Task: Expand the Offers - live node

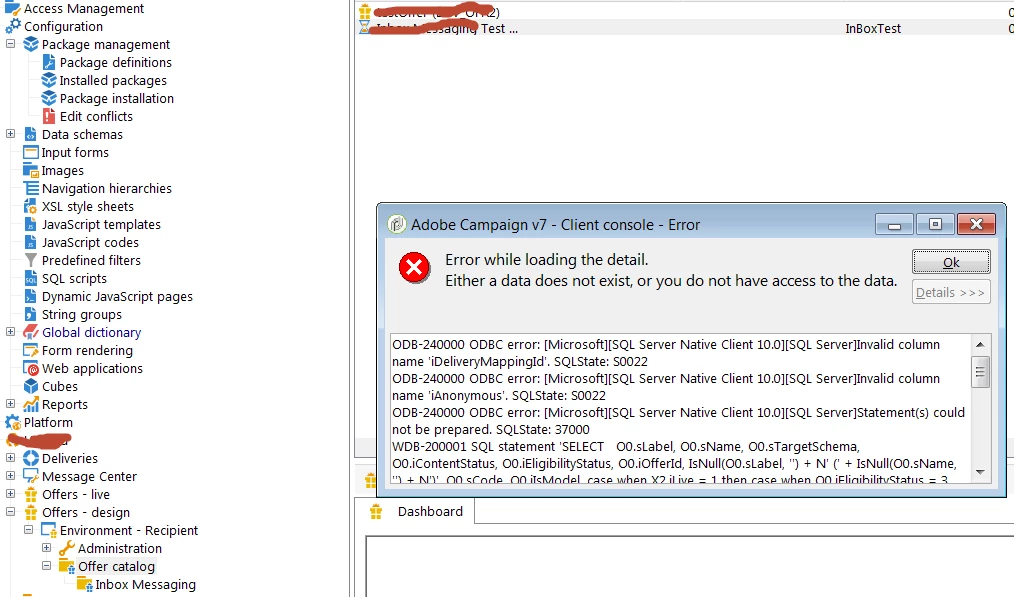Action: pyautogui.click(x=10, y=494)
